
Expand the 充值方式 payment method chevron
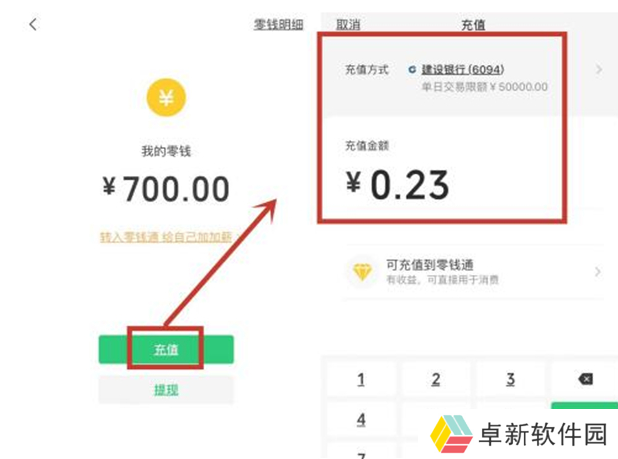pos(599,70)
